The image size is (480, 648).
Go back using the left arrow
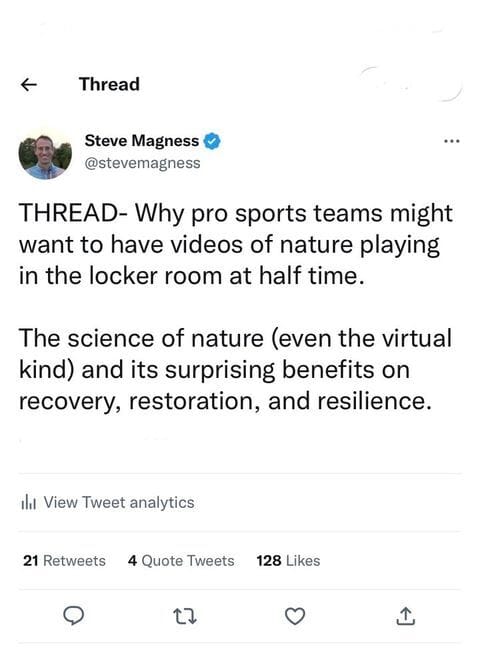click(x=29, y=85)
